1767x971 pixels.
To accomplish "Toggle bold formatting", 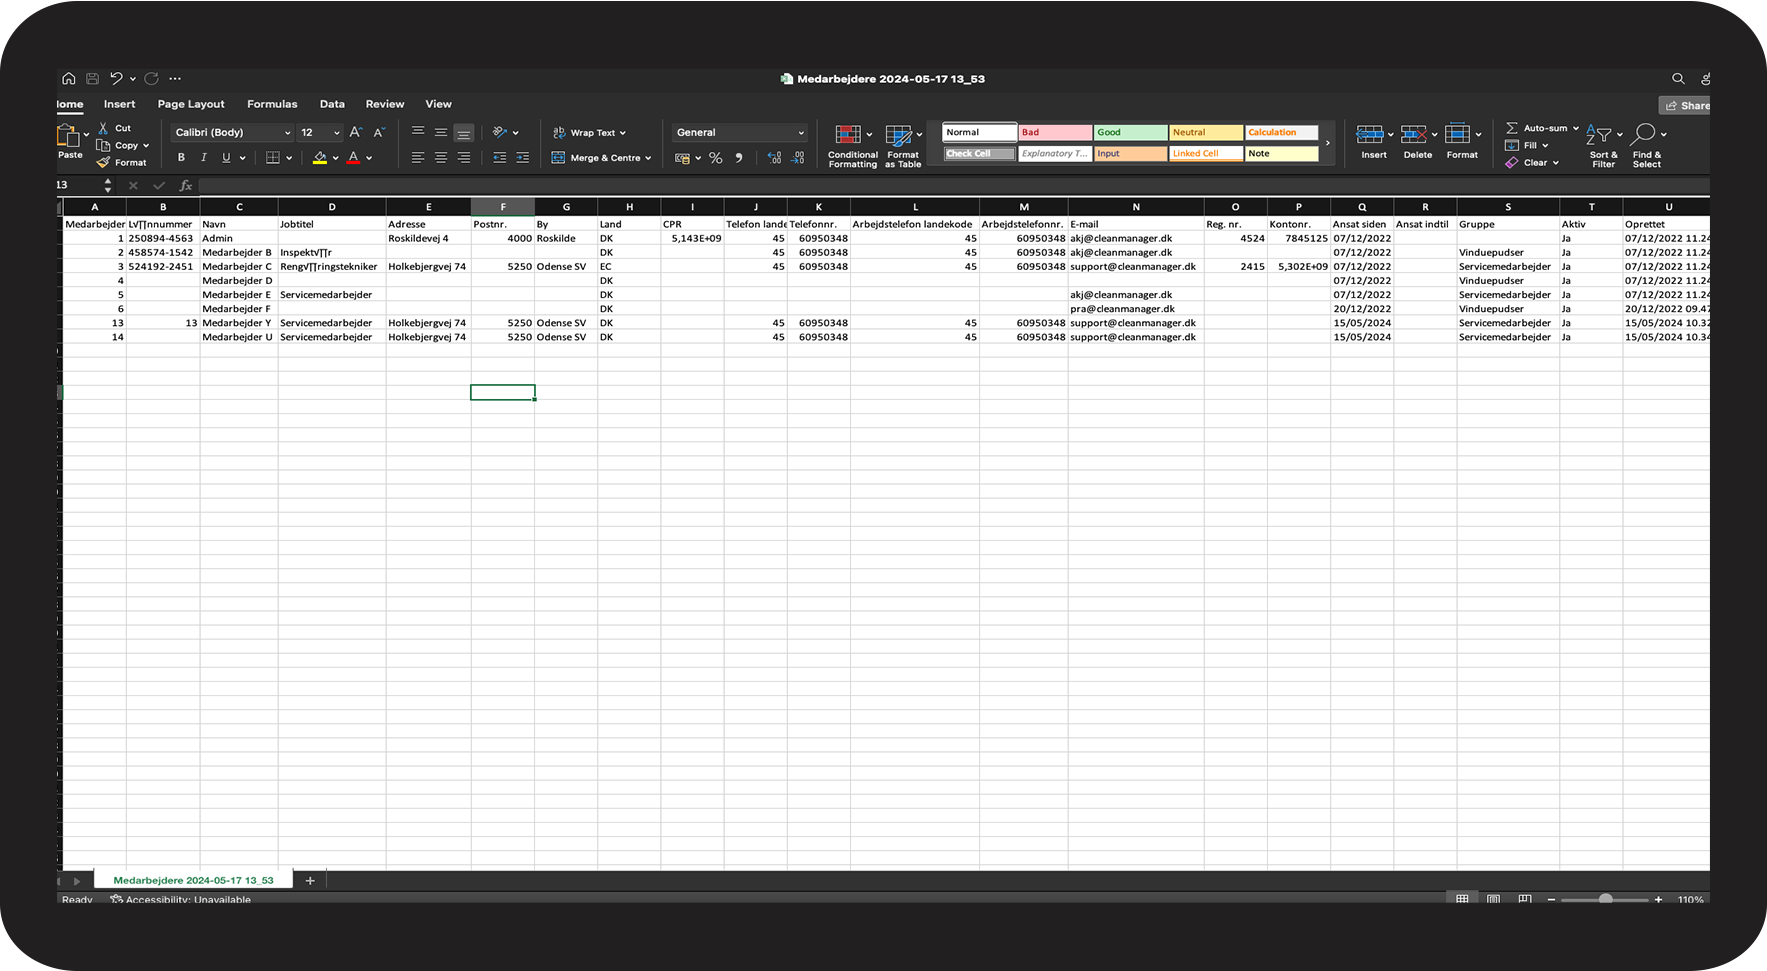I will 181,158.
